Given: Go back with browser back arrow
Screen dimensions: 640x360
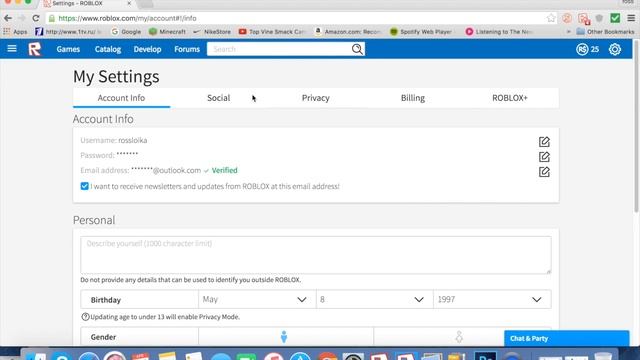Looking at the screenshot, I should point(8,18).
